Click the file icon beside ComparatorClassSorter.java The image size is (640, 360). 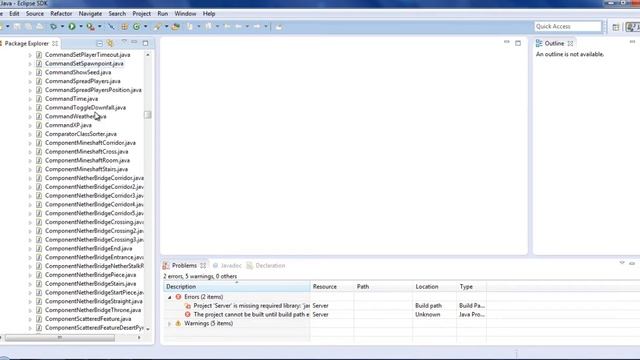coord(39,134)
